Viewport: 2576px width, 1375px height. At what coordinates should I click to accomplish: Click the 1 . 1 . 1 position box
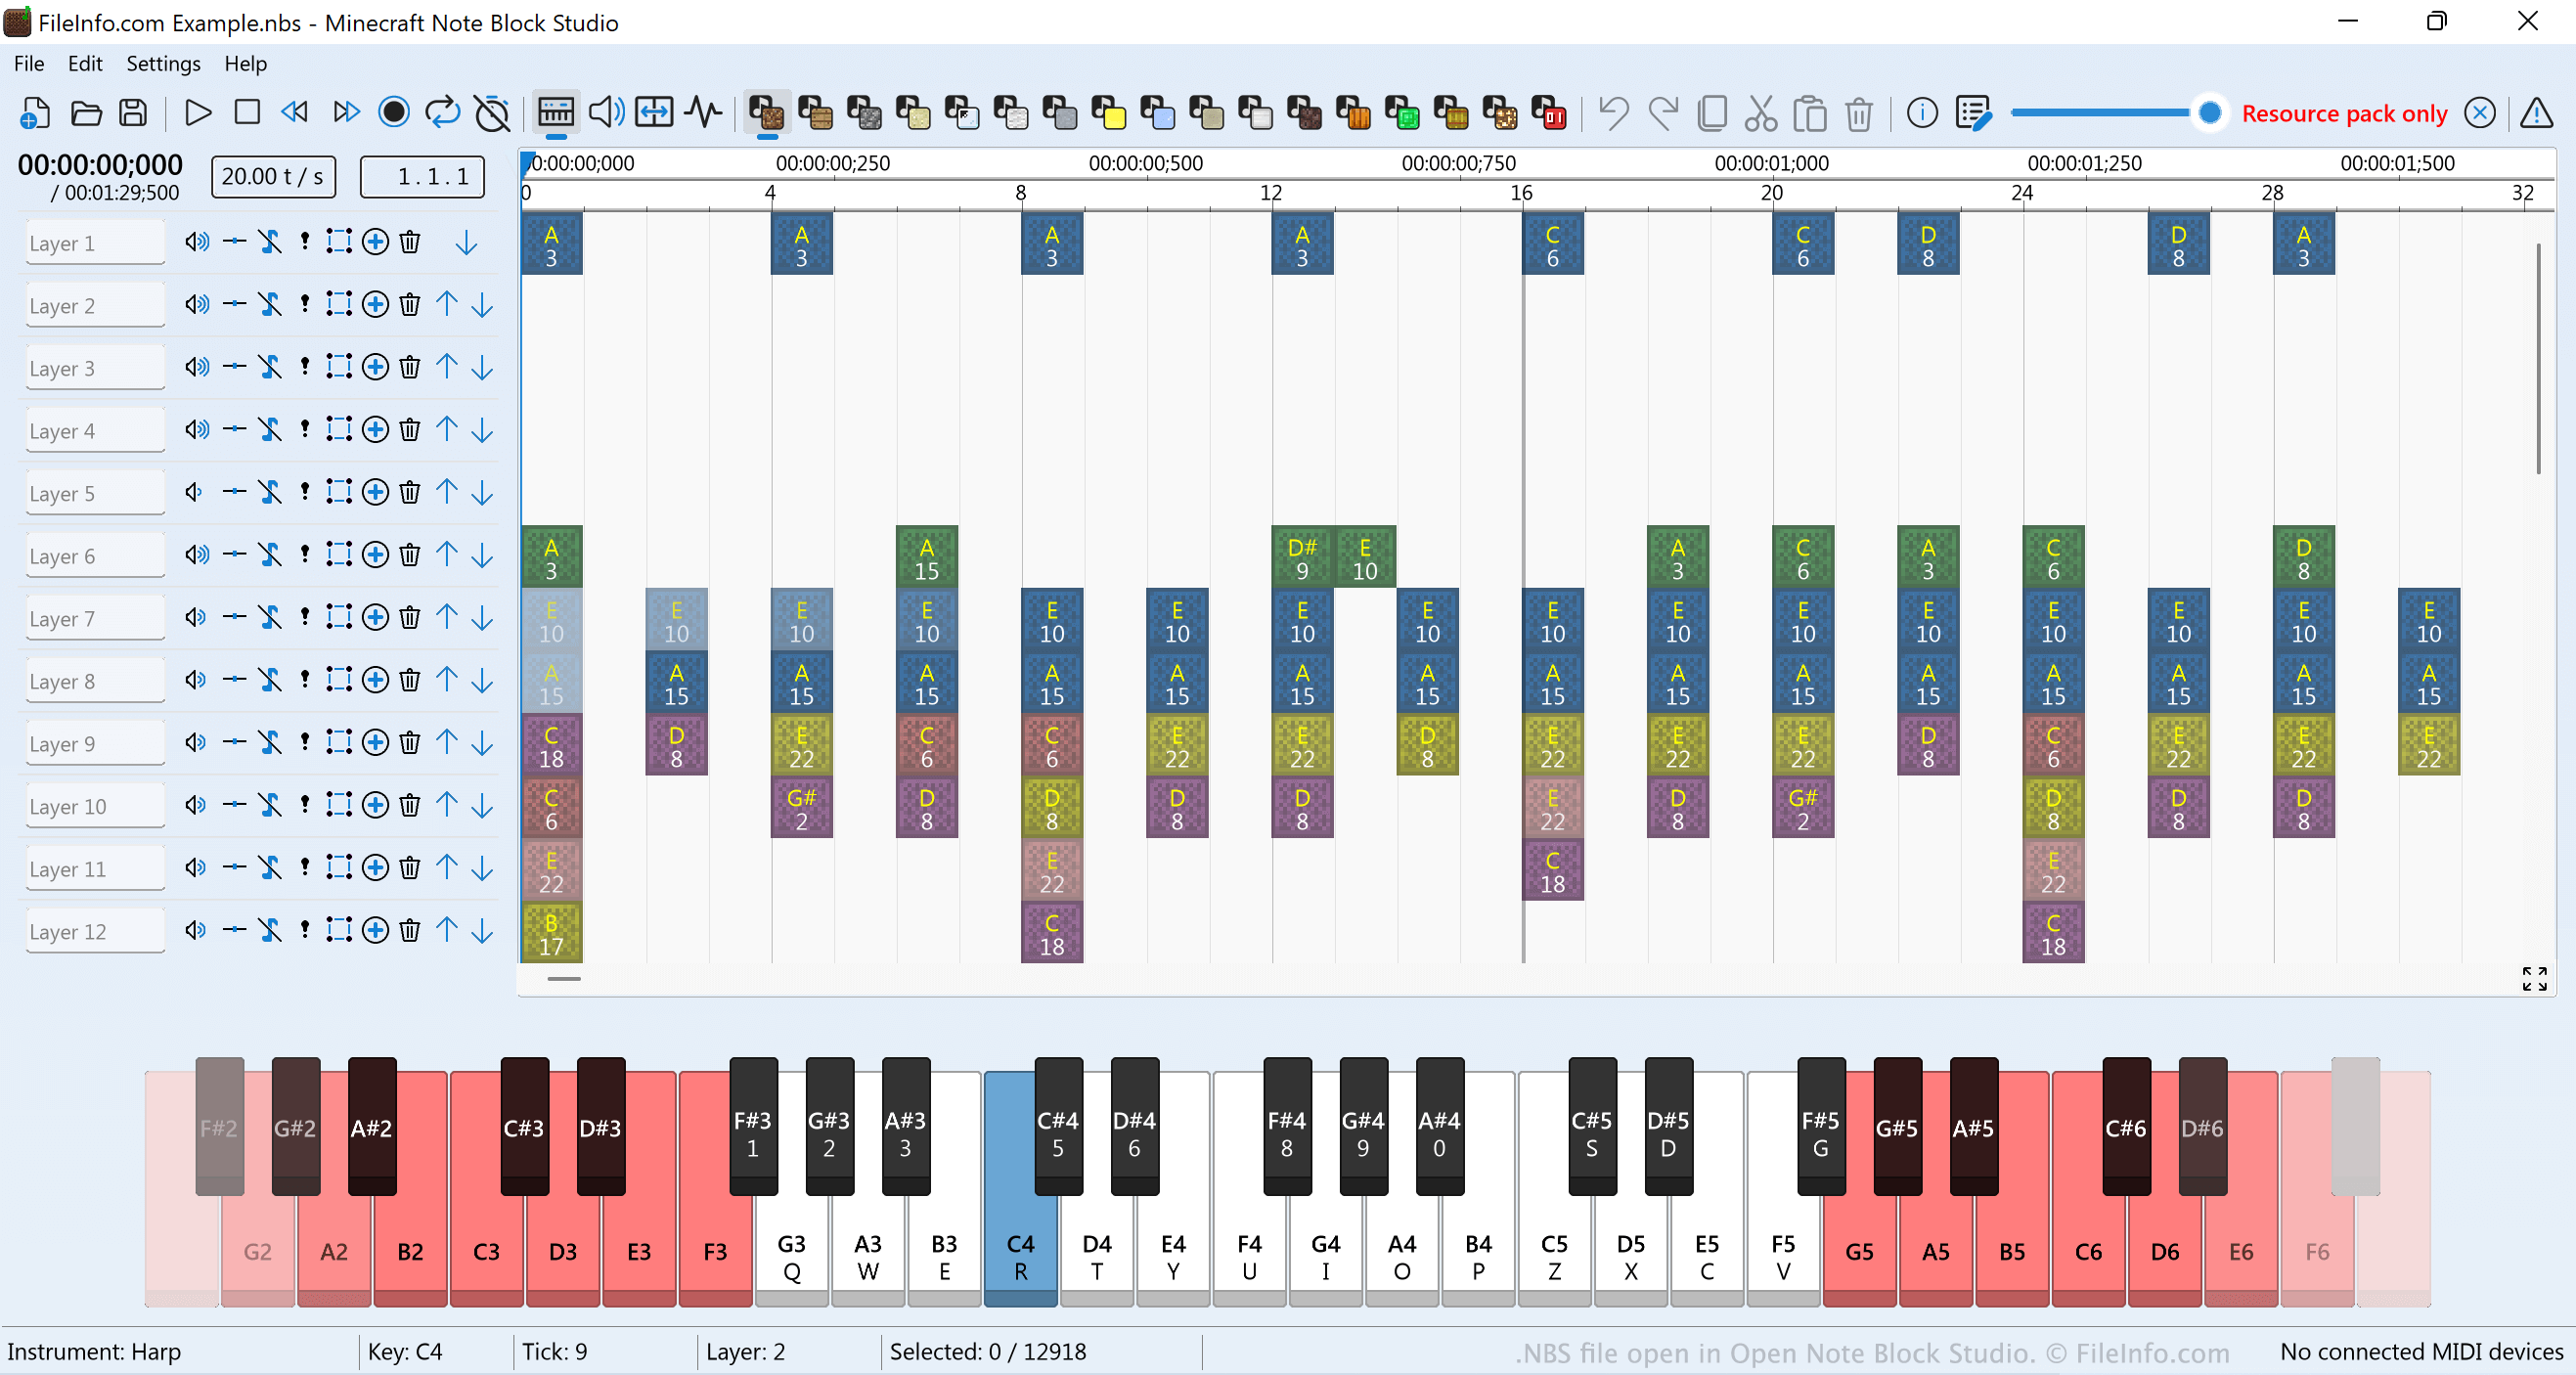point(422,177)
